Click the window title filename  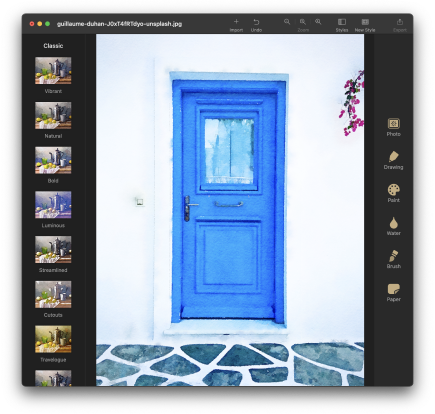pyautogui.click(x=119, y=24)
